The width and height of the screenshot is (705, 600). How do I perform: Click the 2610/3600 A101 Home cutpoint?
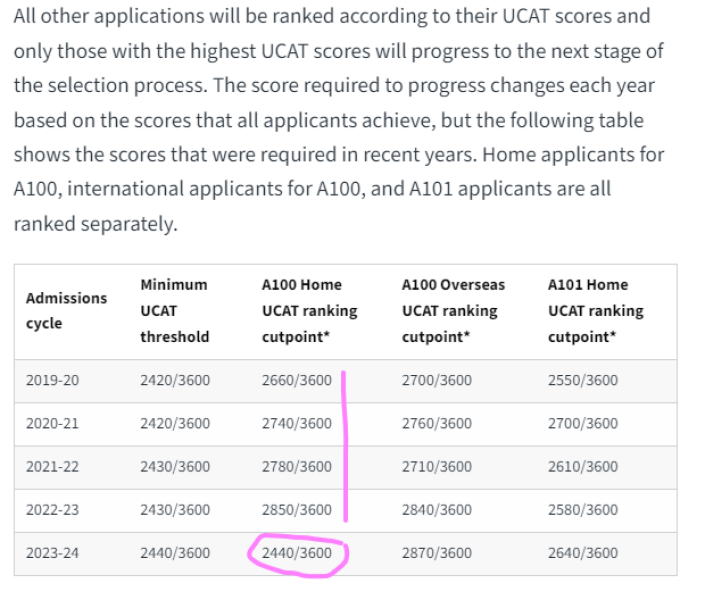(583, 467)
